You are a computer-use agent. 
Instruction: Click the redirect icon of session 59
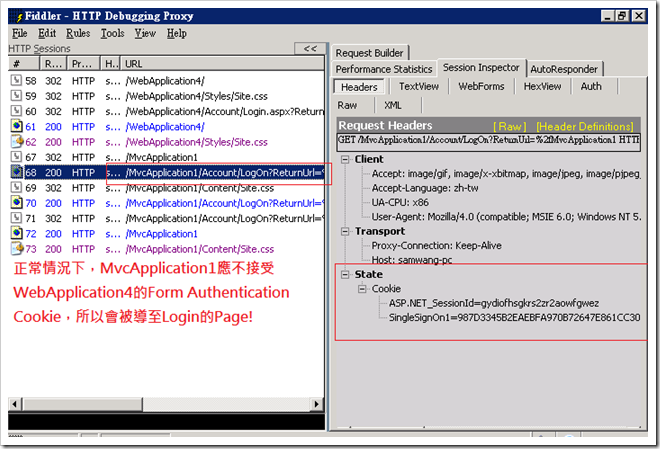pos(16,96)
